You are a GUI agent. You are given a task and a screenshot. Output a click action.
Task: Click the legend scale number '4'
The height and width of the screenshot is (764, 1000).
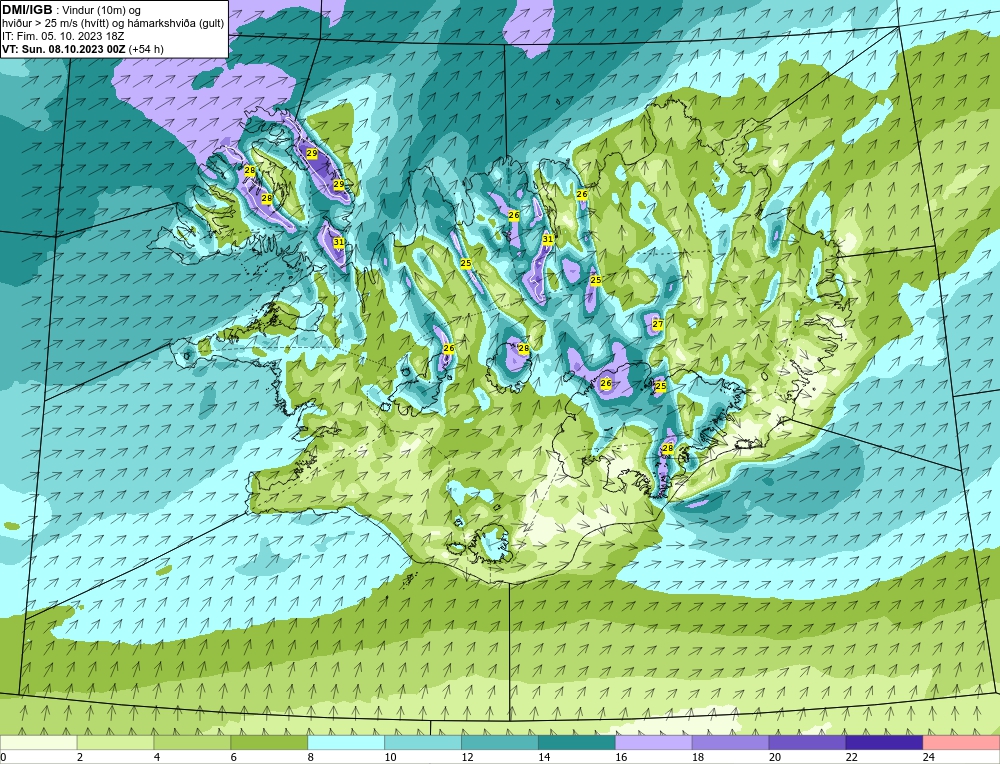157,757
